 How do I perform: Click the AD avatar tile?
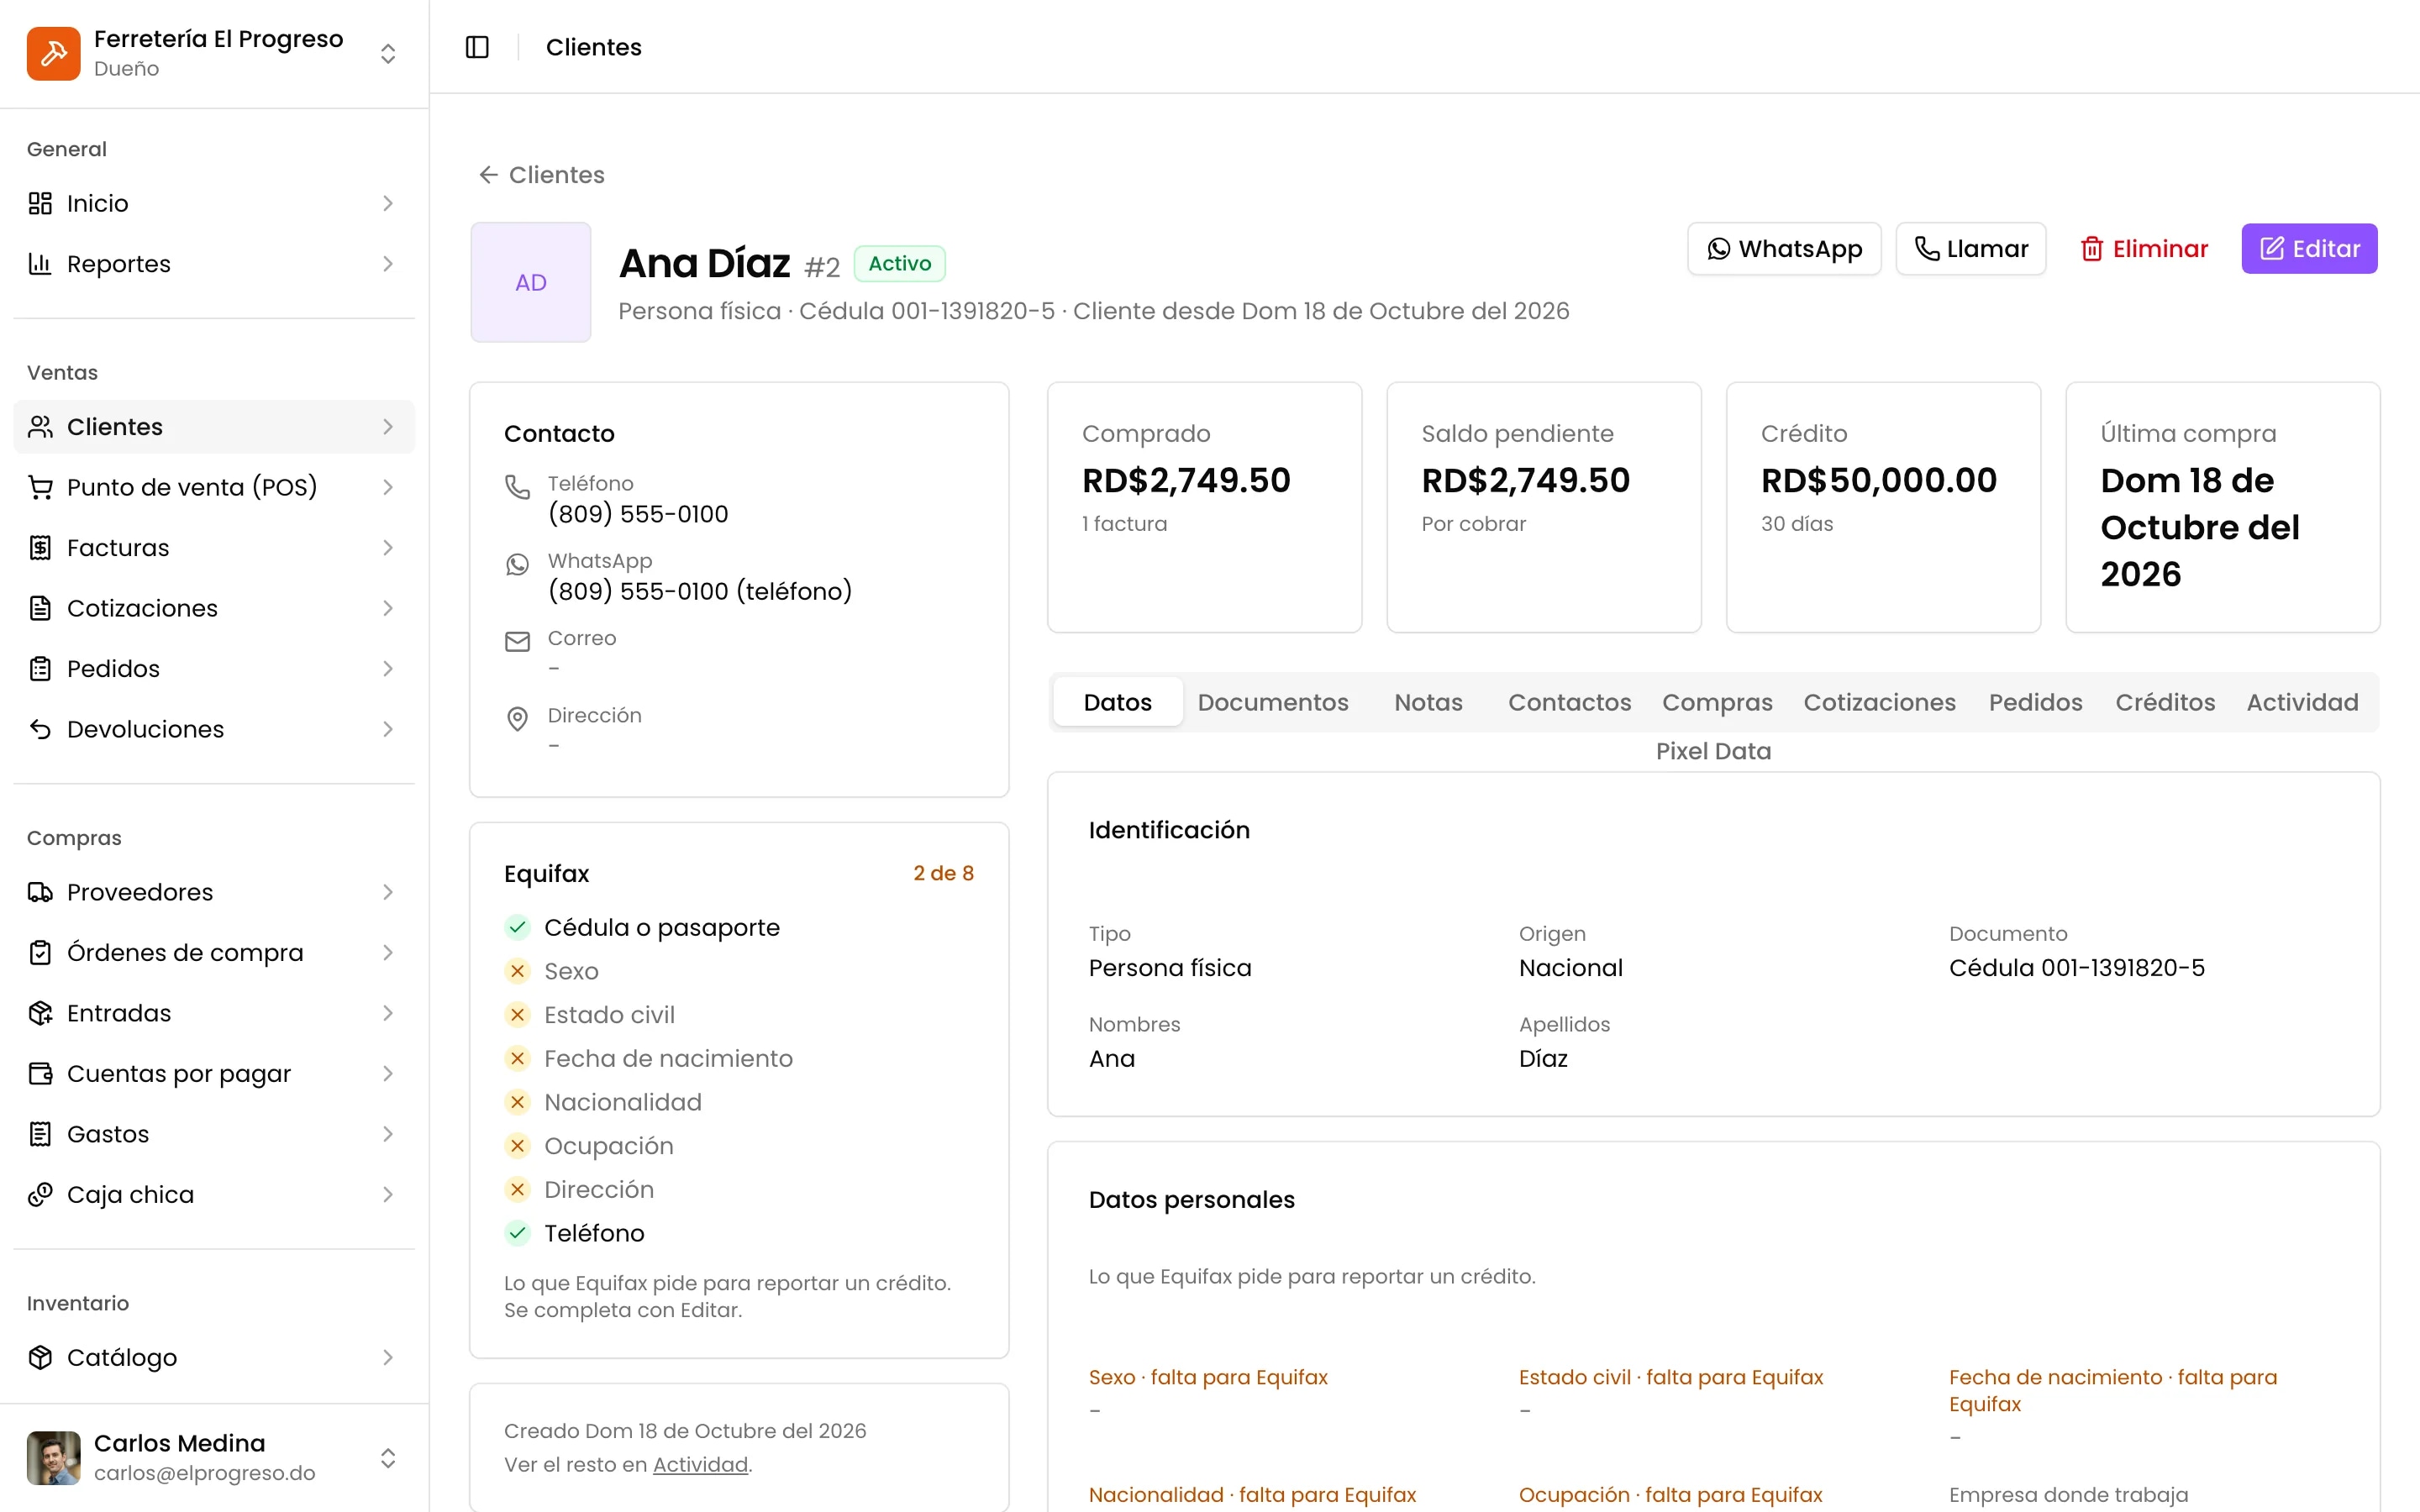click(530, 282)
